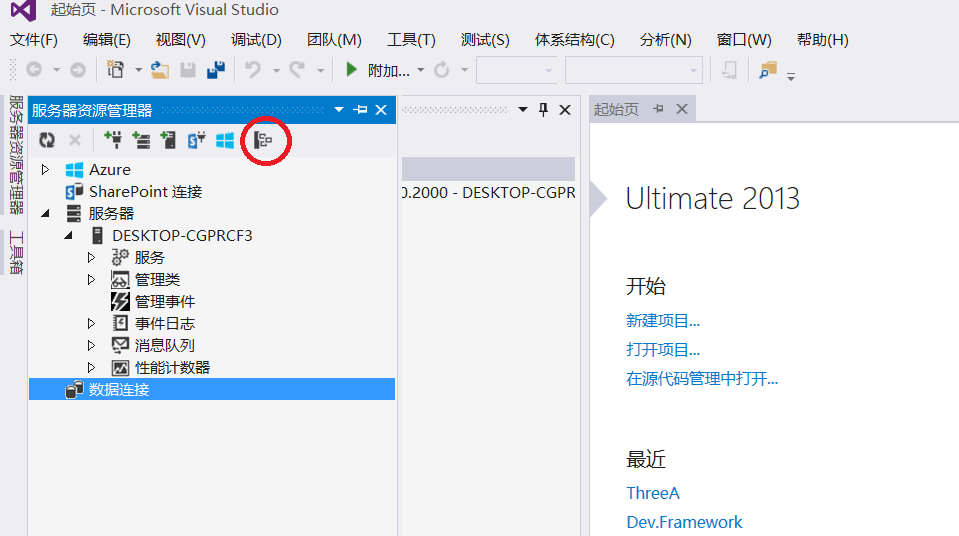Pin the 起始页 tab
Screen dimensions: 959x536
pyautogui.click(x=659, y=110)
